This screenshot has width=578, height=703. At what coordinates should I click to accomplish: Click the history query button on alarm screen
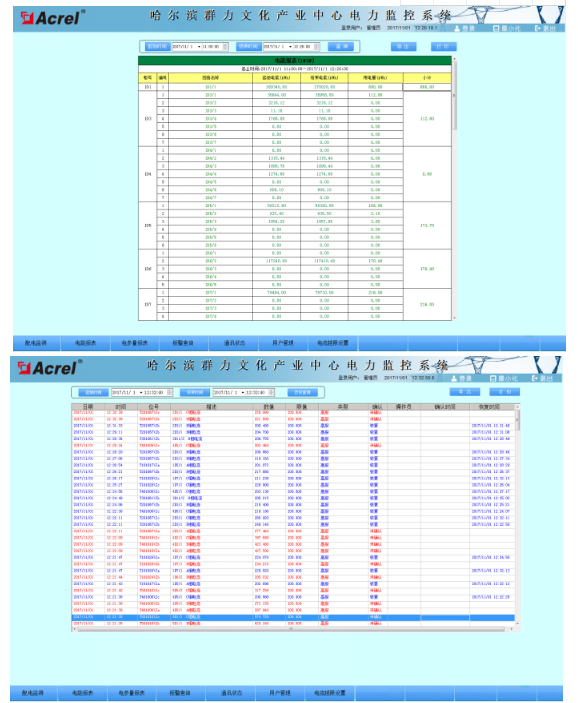[x=302, y=392]
